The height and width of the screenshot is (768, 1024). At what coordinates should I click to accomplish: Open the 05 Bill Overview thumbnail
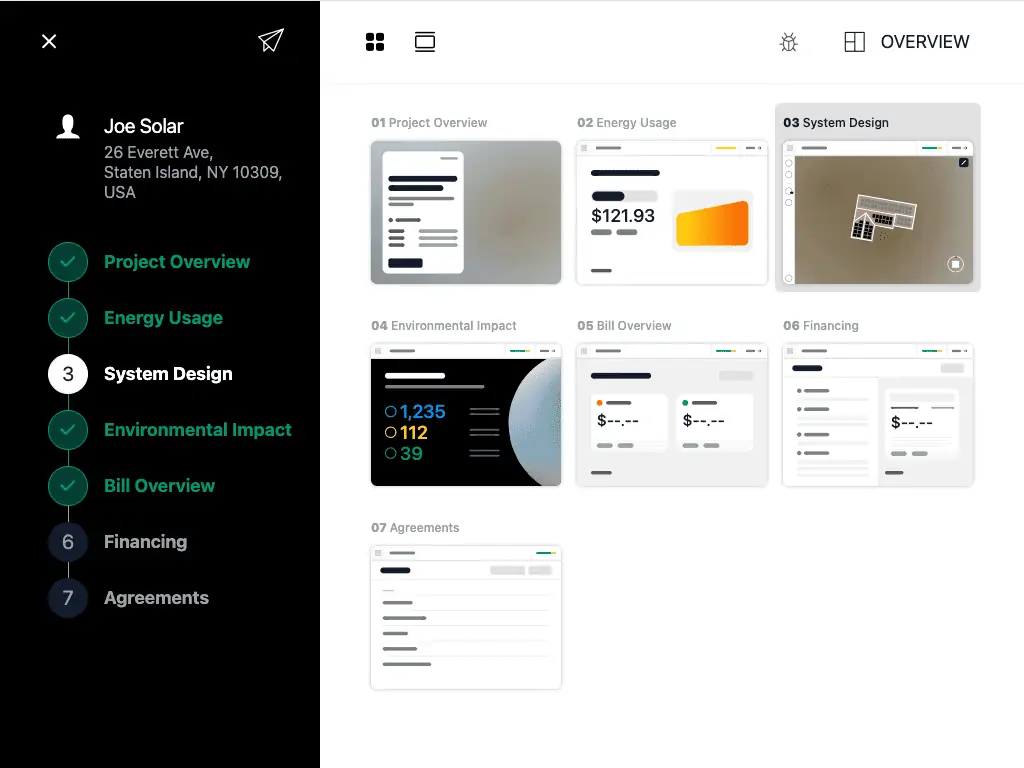pyautogui.click(x=672, y=415)
